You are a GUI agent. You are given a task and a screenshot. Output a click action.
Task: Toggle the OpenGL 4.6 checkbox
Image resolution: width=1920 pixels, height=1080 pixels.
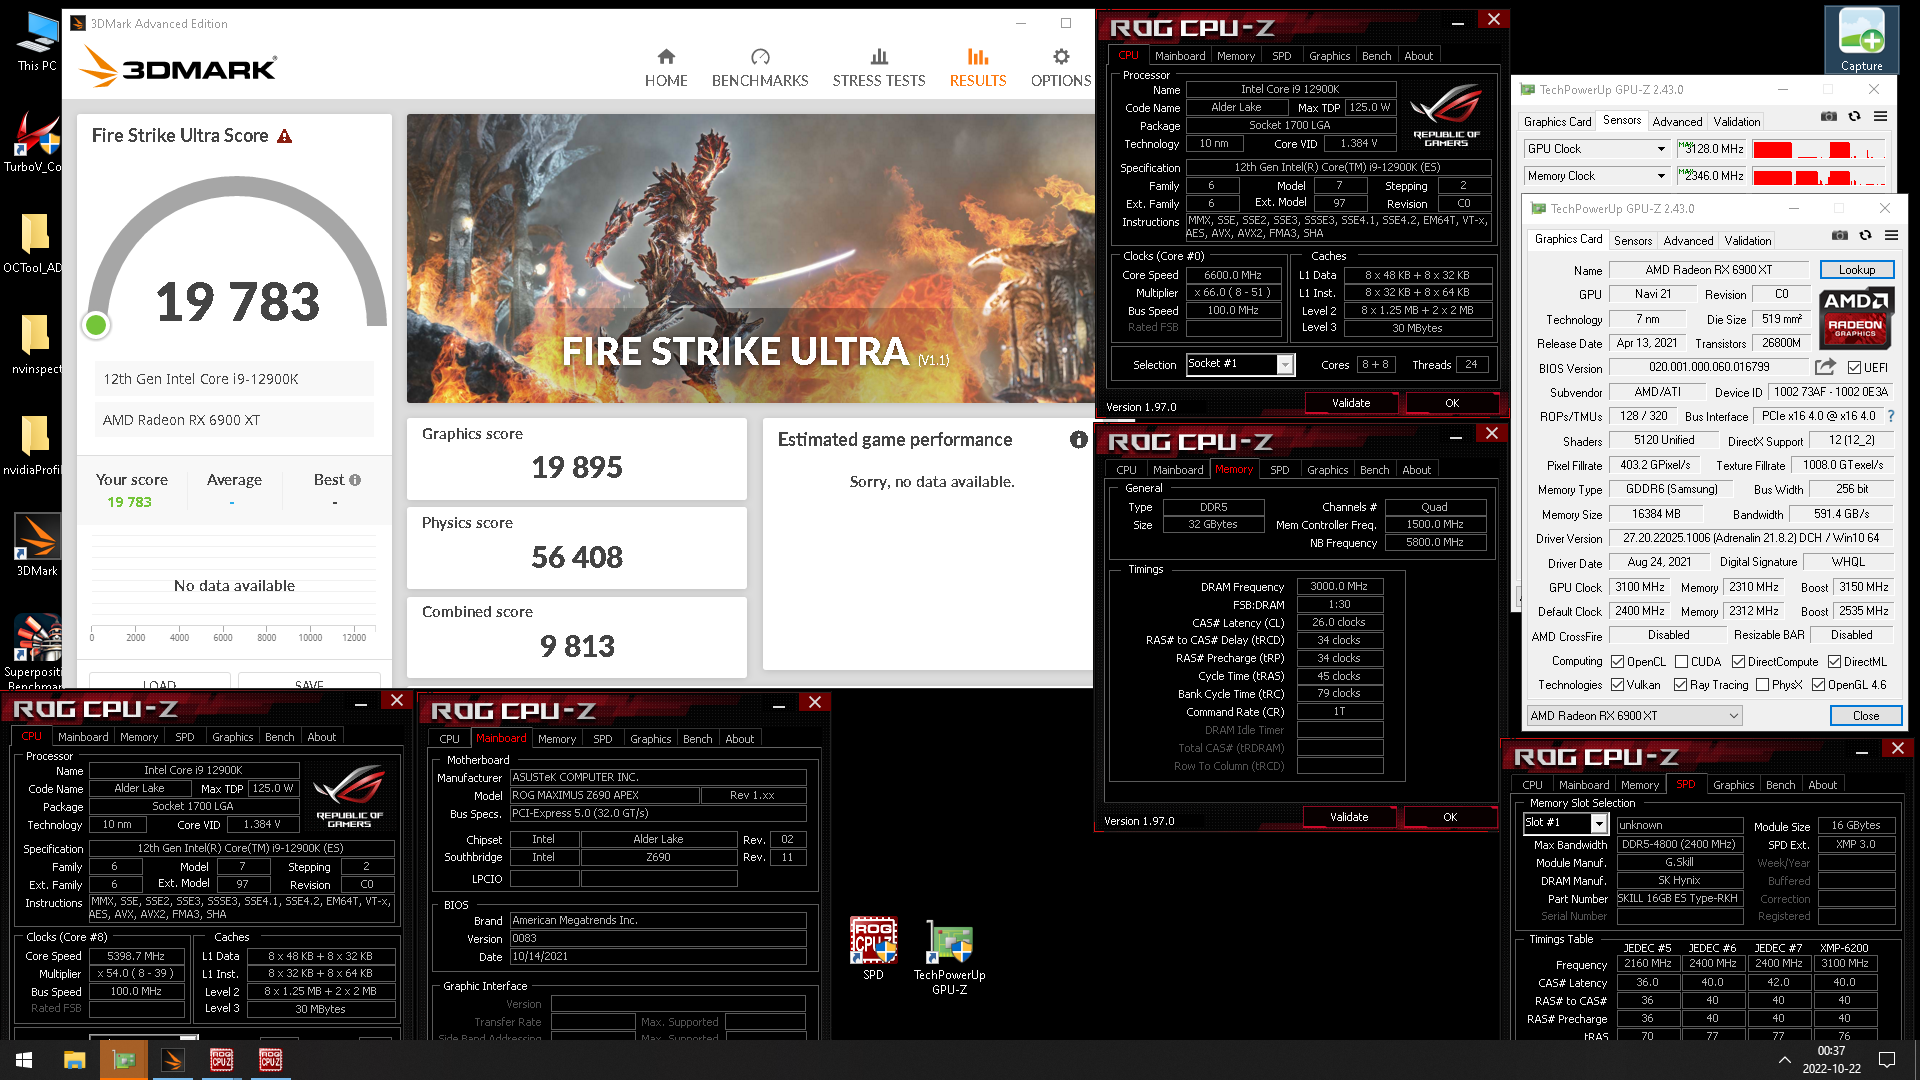[1818, 685]
